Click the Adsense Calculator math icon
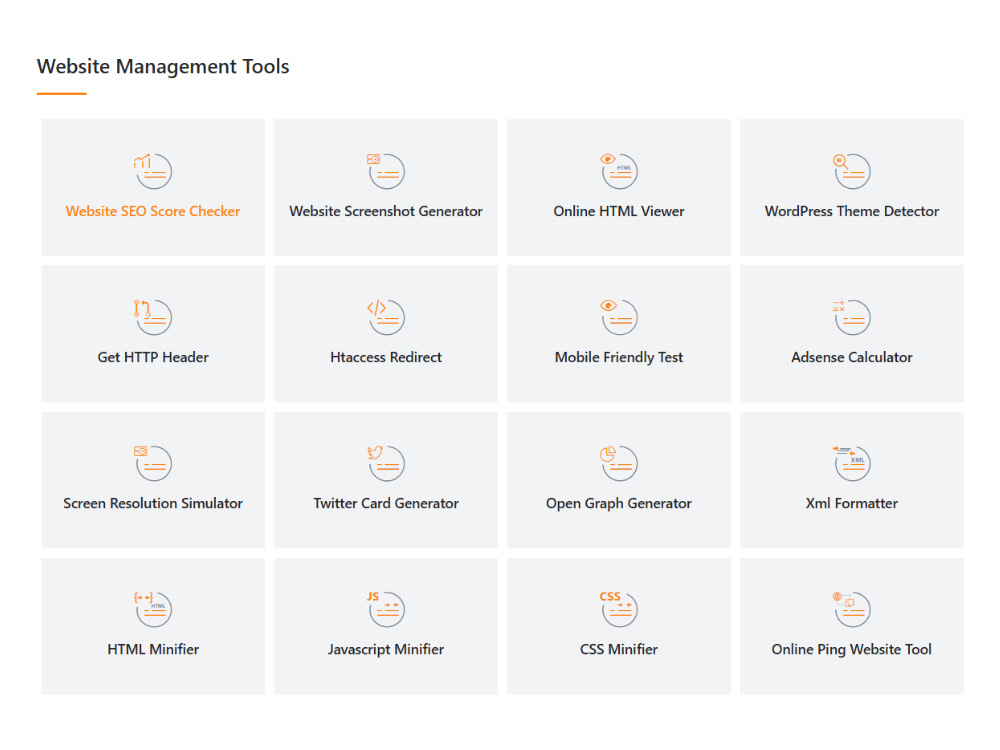 851,317
